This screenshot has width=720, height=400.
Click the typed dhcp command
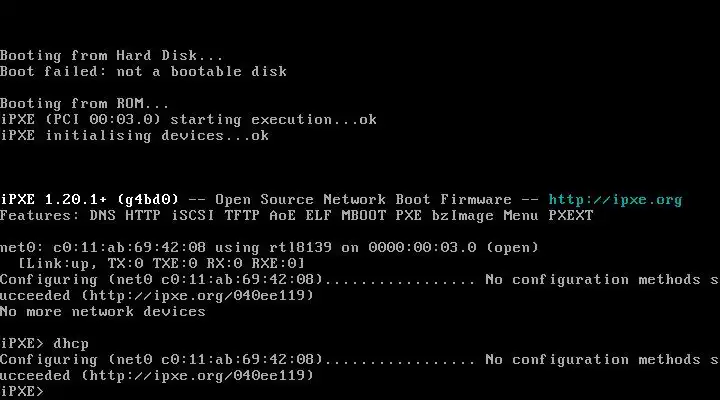71,343
